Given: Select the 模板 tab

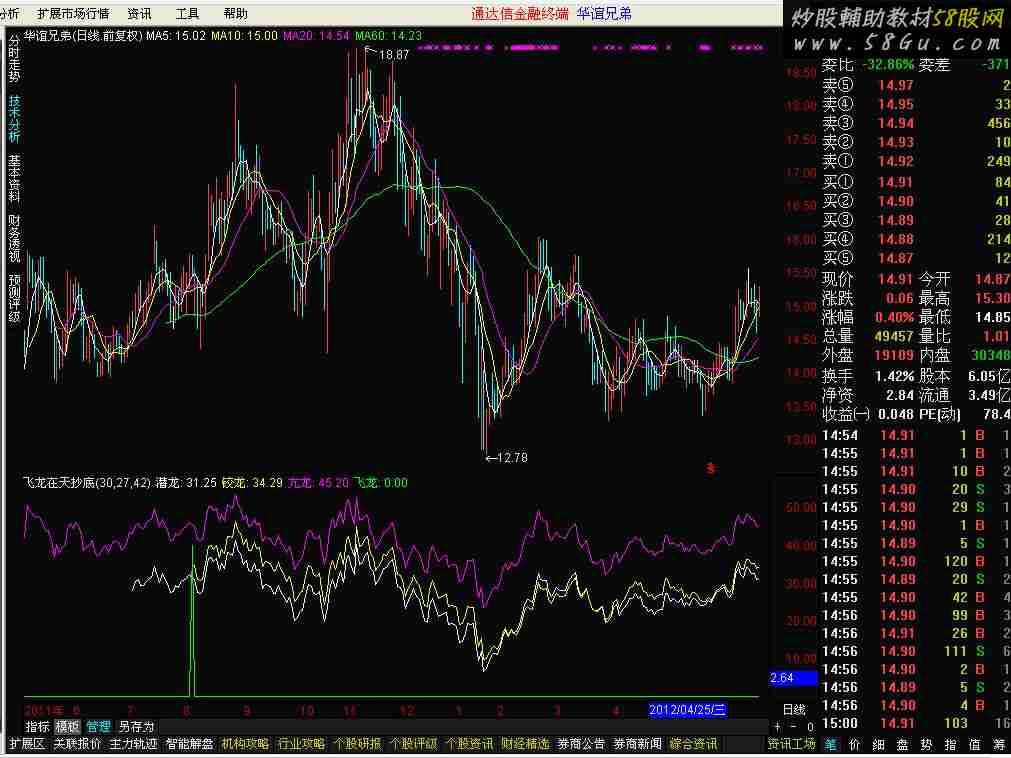Looking at the screenshot, I should [67, 726].
